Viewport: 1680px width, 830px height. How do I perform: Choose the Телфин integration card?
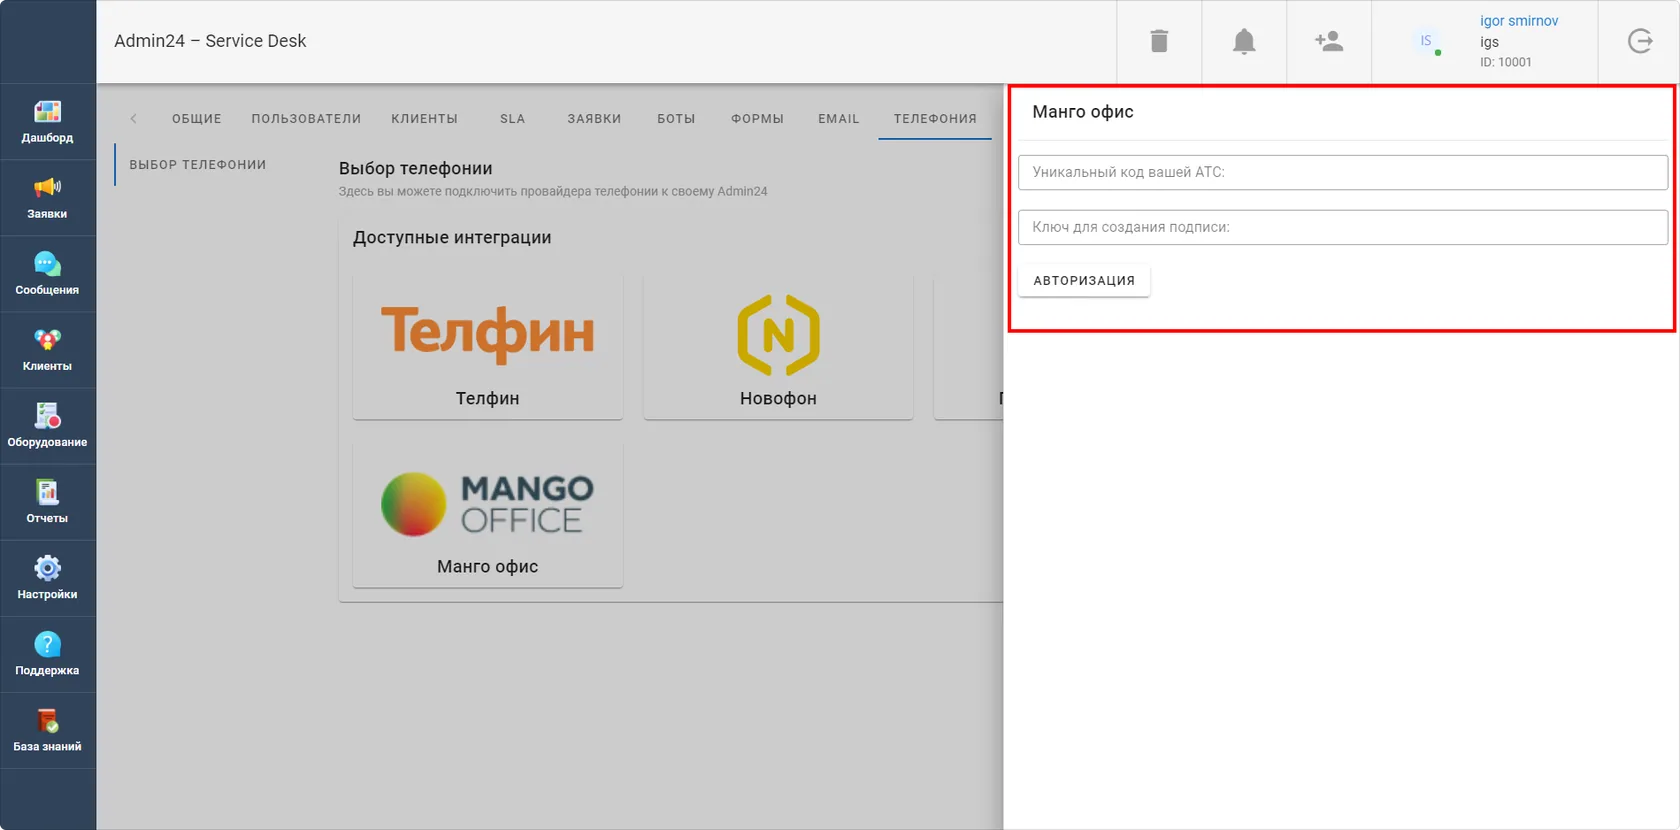pyautogui.click(x=488, y=348)
